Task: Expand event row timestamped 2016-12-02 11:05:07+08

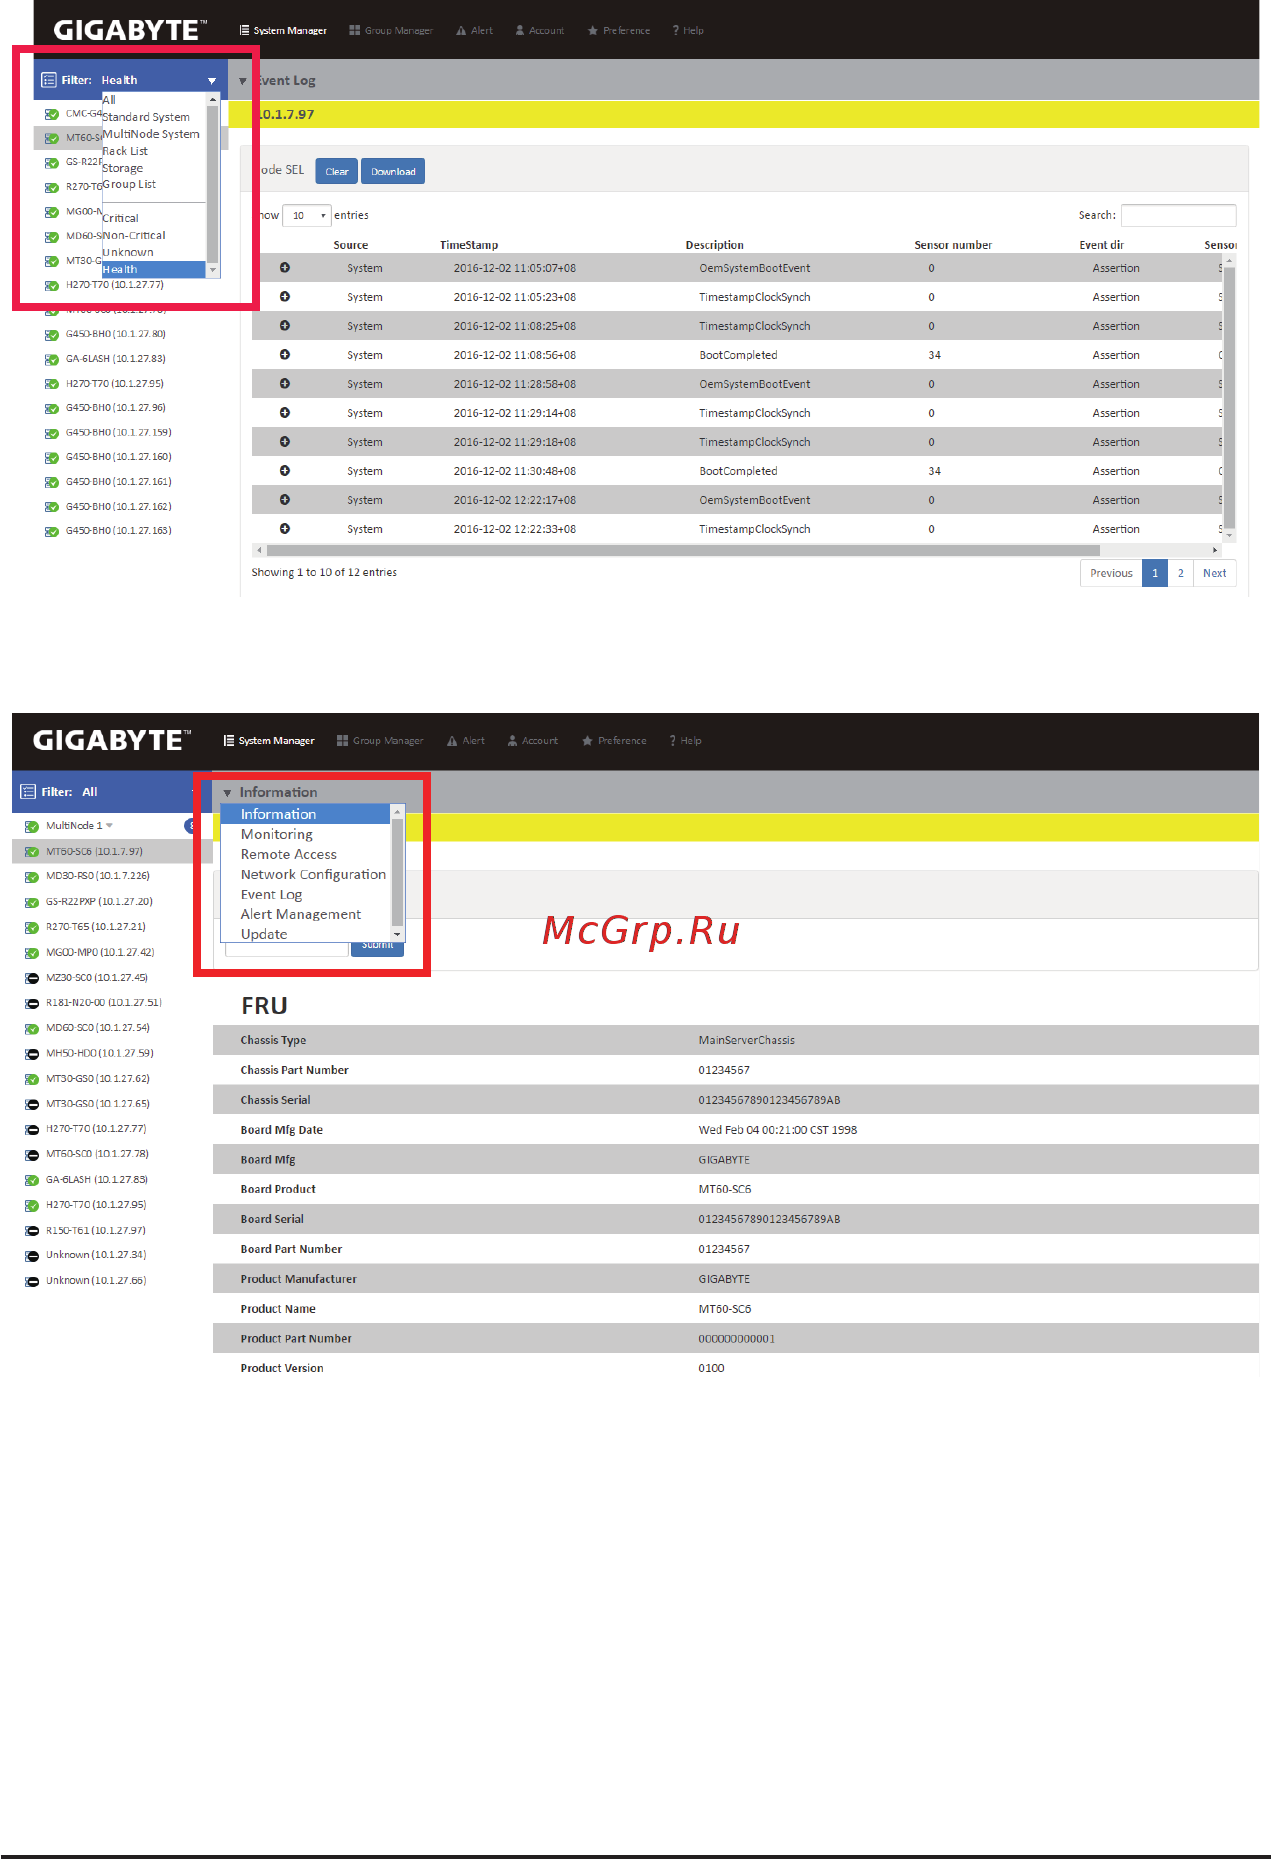Action: click(x=285, y=267)
